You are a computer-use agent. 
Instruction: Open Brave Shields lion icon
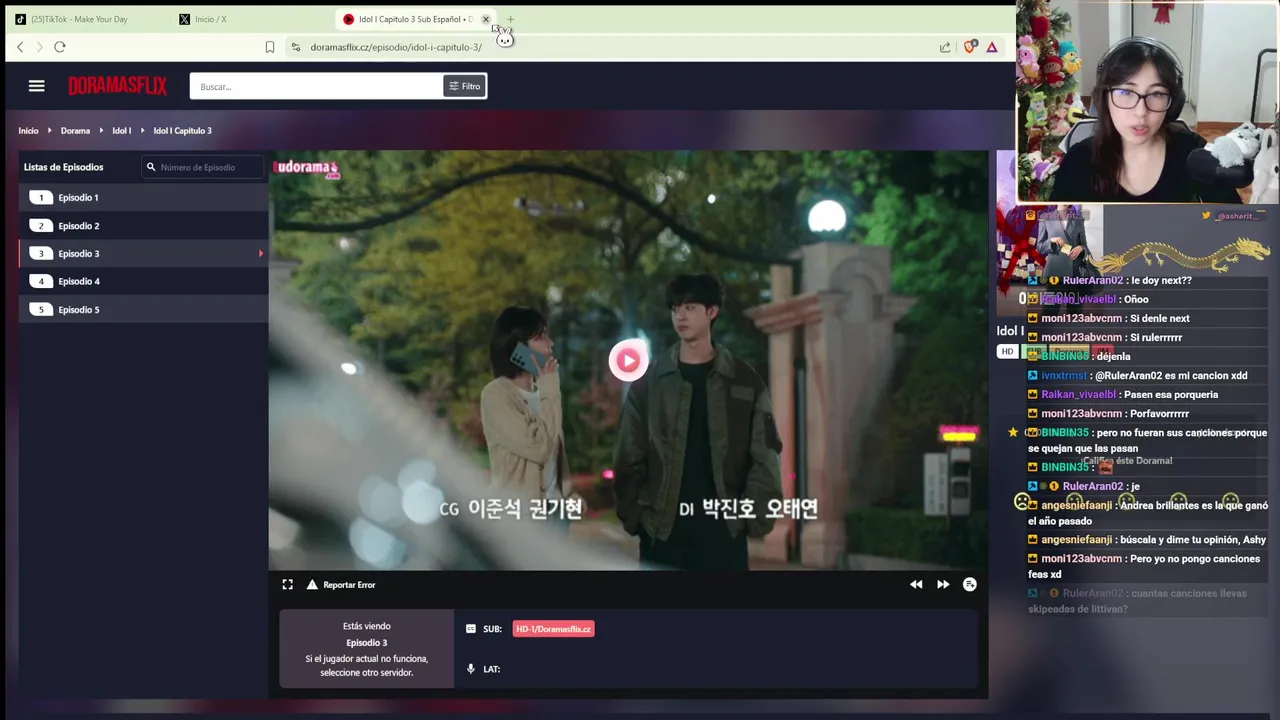point(969,47)
